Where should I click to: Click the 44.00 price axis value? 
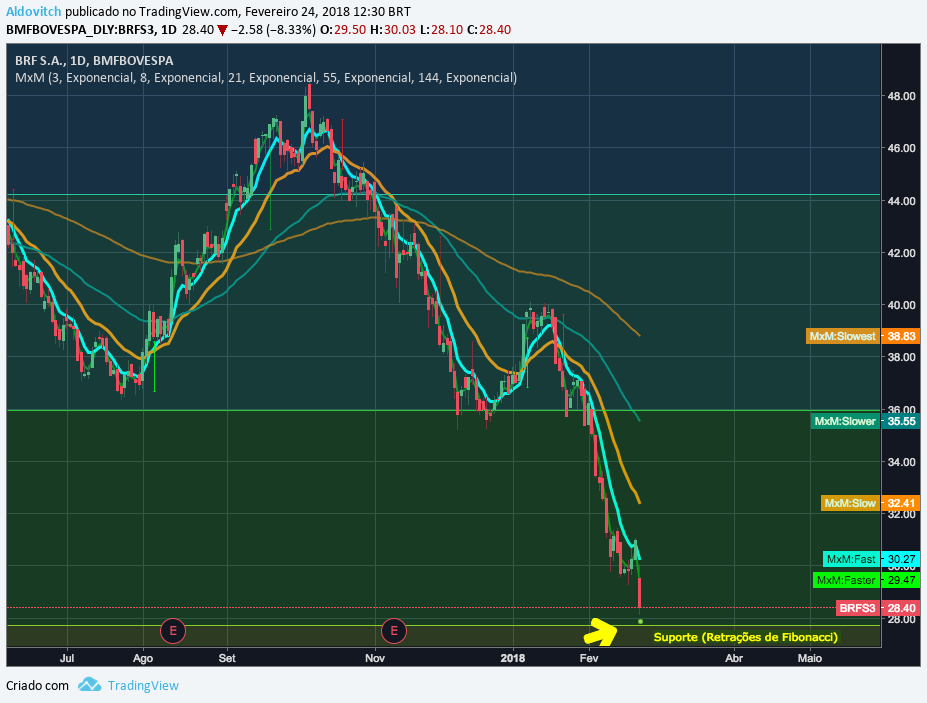click(901, 201)
